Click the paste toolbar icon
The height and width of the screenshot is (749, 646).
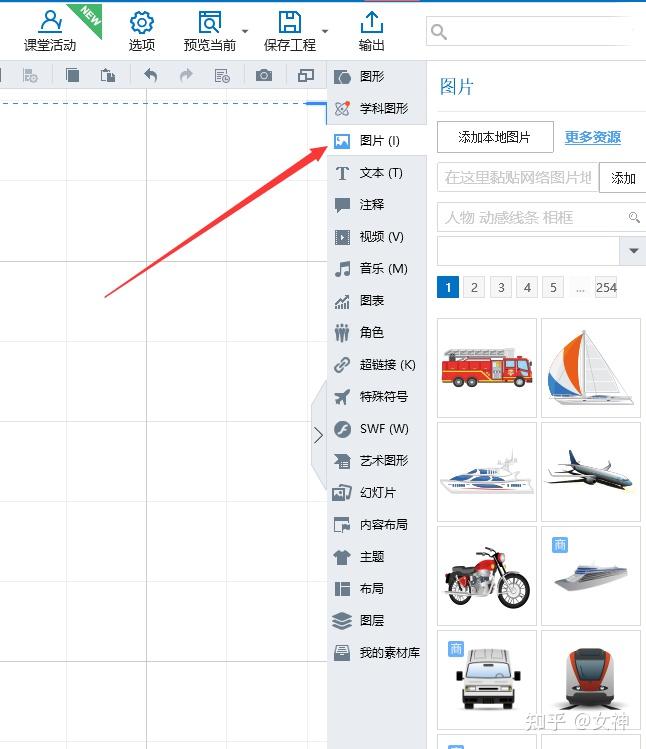coord(108,75)
